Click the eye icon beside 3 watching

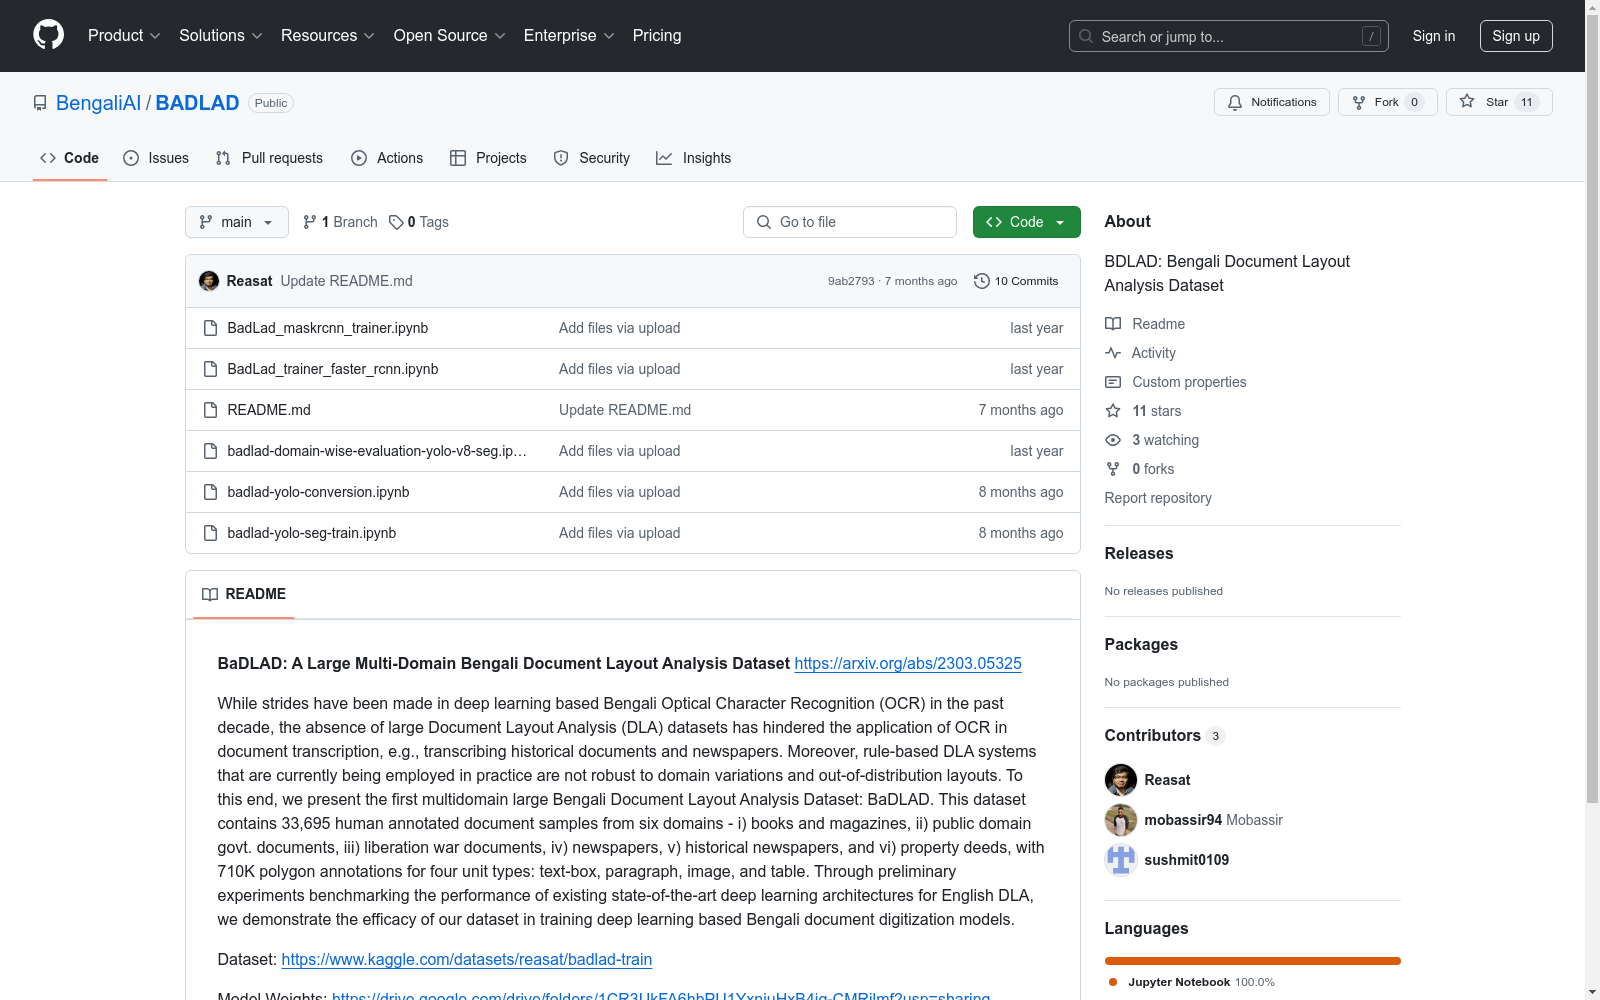[x=1113, y=440]
